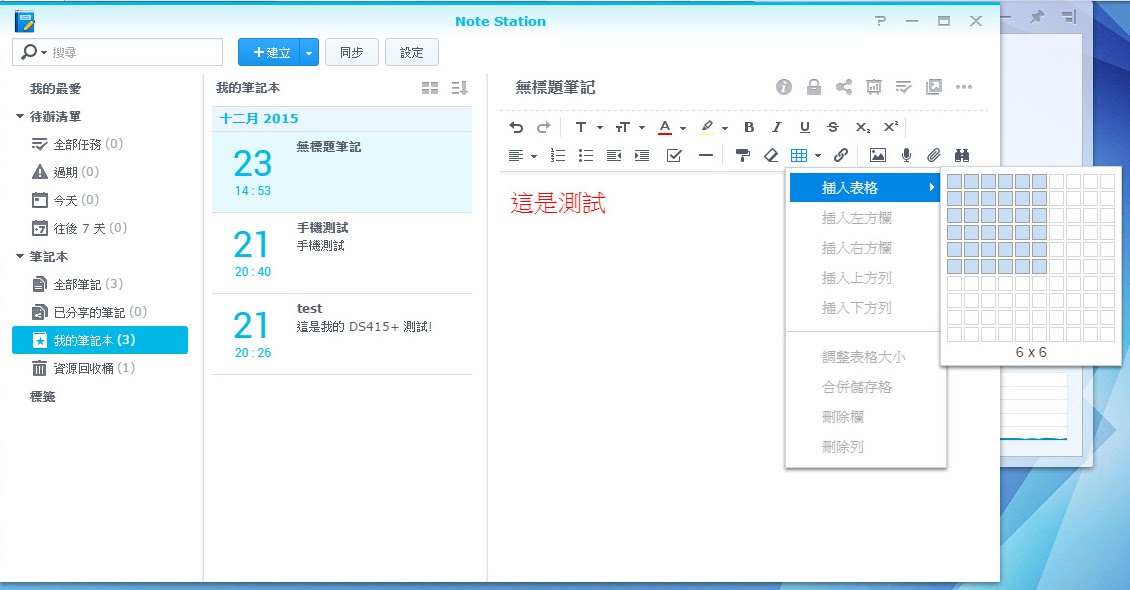Select the 調整表格大小 menu item
Image resolution: width=1130 pixels, height=590 pixels.
[x=865, y=357]
